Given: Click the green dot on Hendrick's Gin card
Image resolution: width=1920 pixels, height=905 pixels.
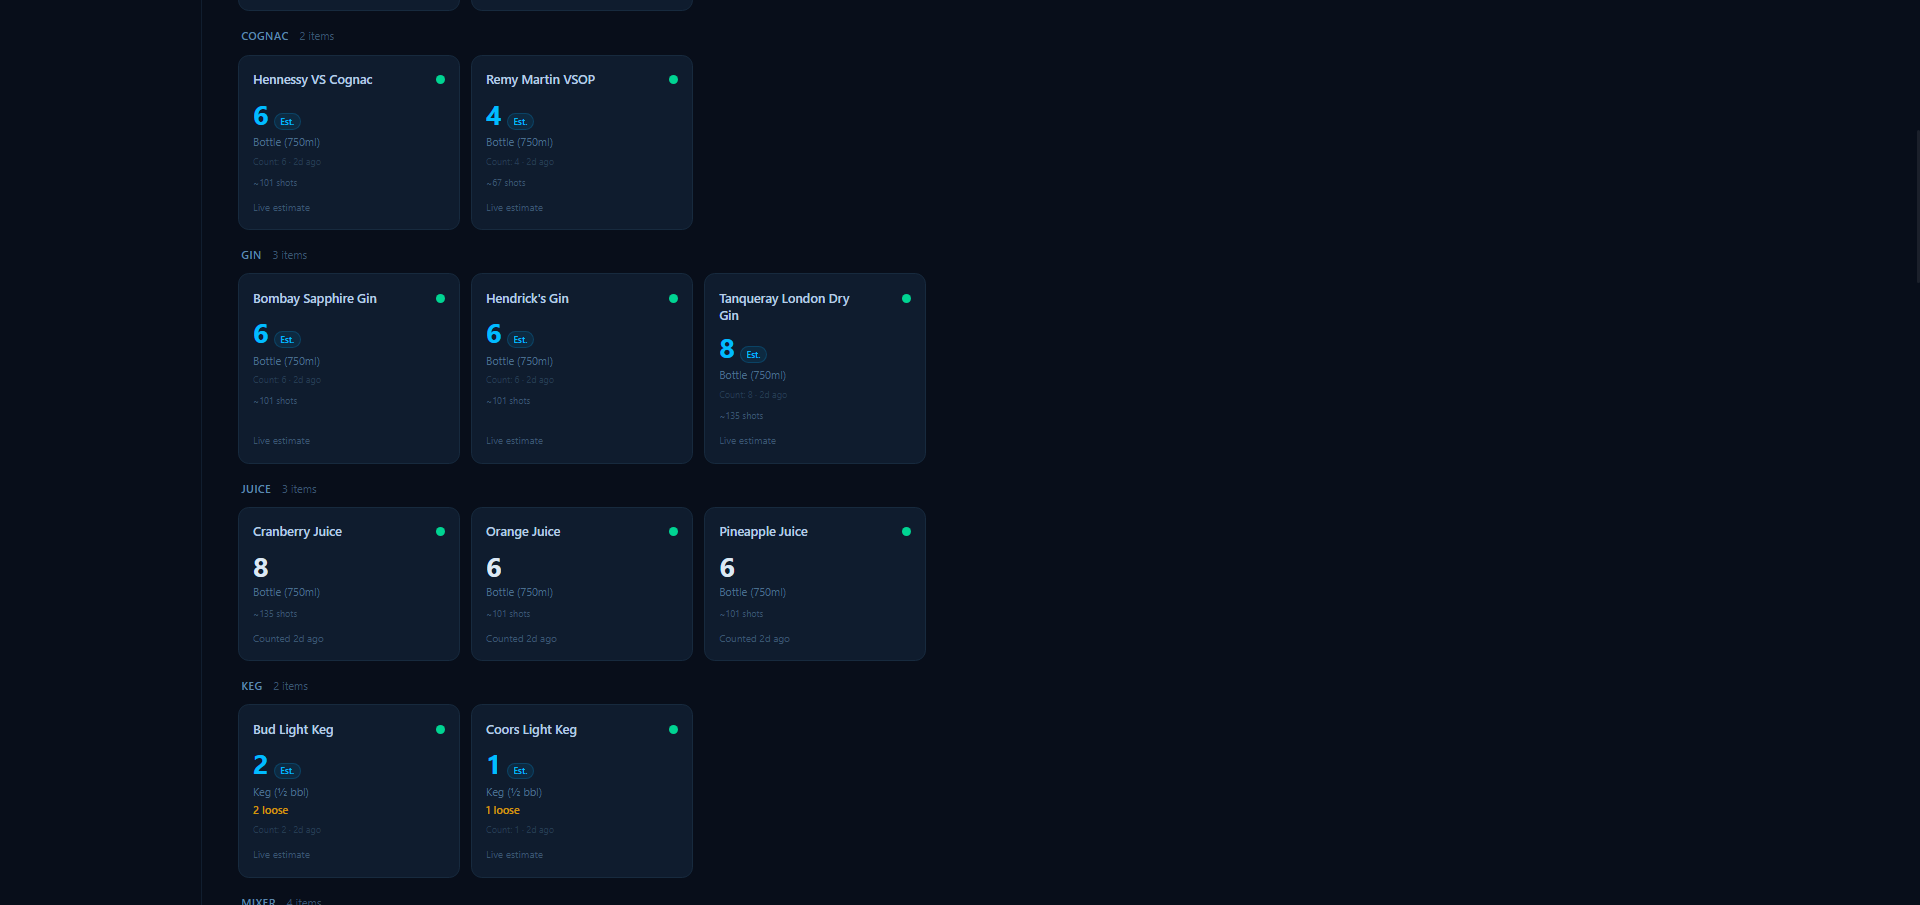Looking at the screenshot, I should 673,298.
